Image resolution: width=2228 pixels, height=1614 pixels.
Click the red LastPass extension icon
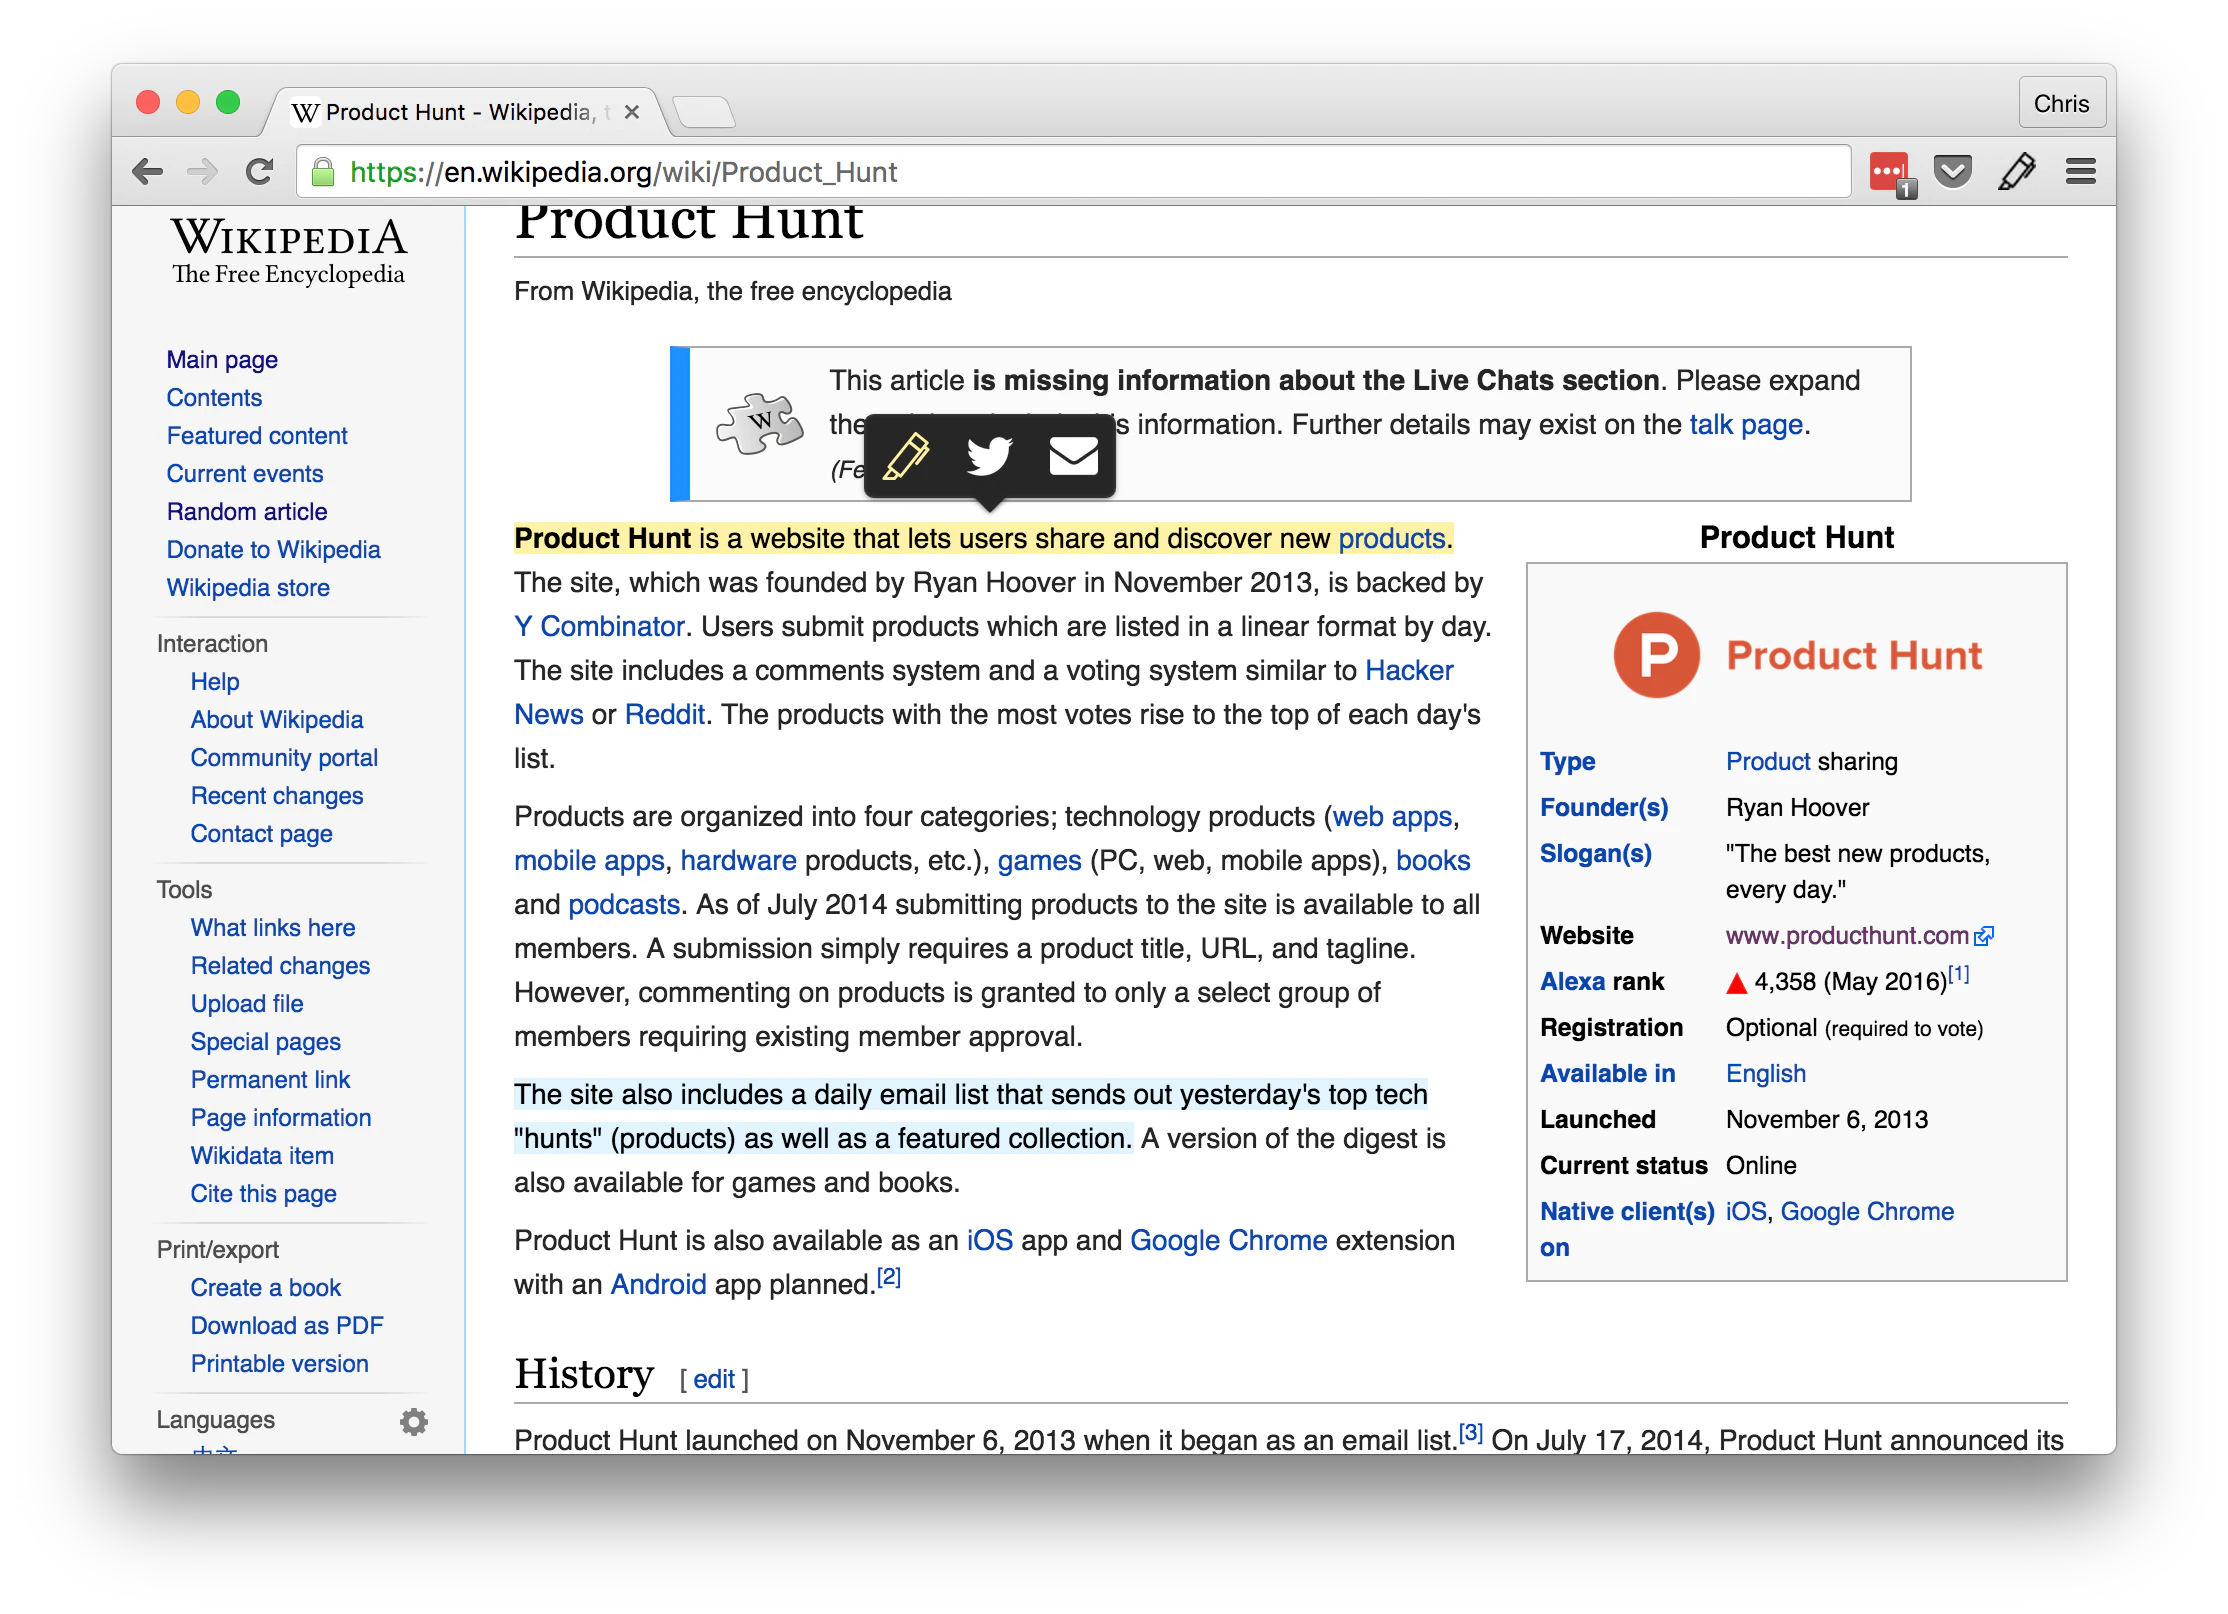coord(1889,172)
